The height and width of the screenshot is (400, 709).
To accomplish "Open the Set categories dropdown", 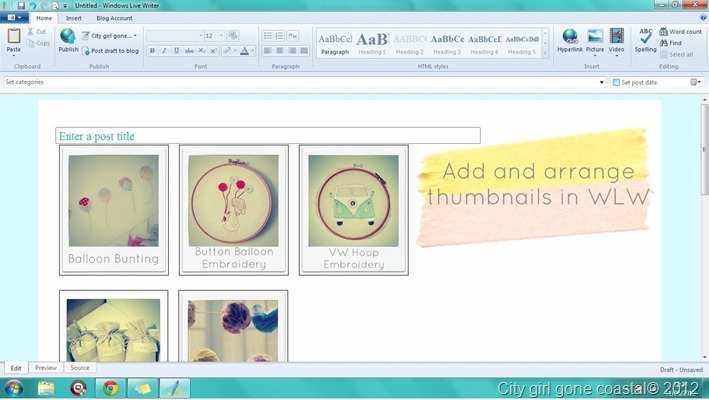I will tap(601, 82).
